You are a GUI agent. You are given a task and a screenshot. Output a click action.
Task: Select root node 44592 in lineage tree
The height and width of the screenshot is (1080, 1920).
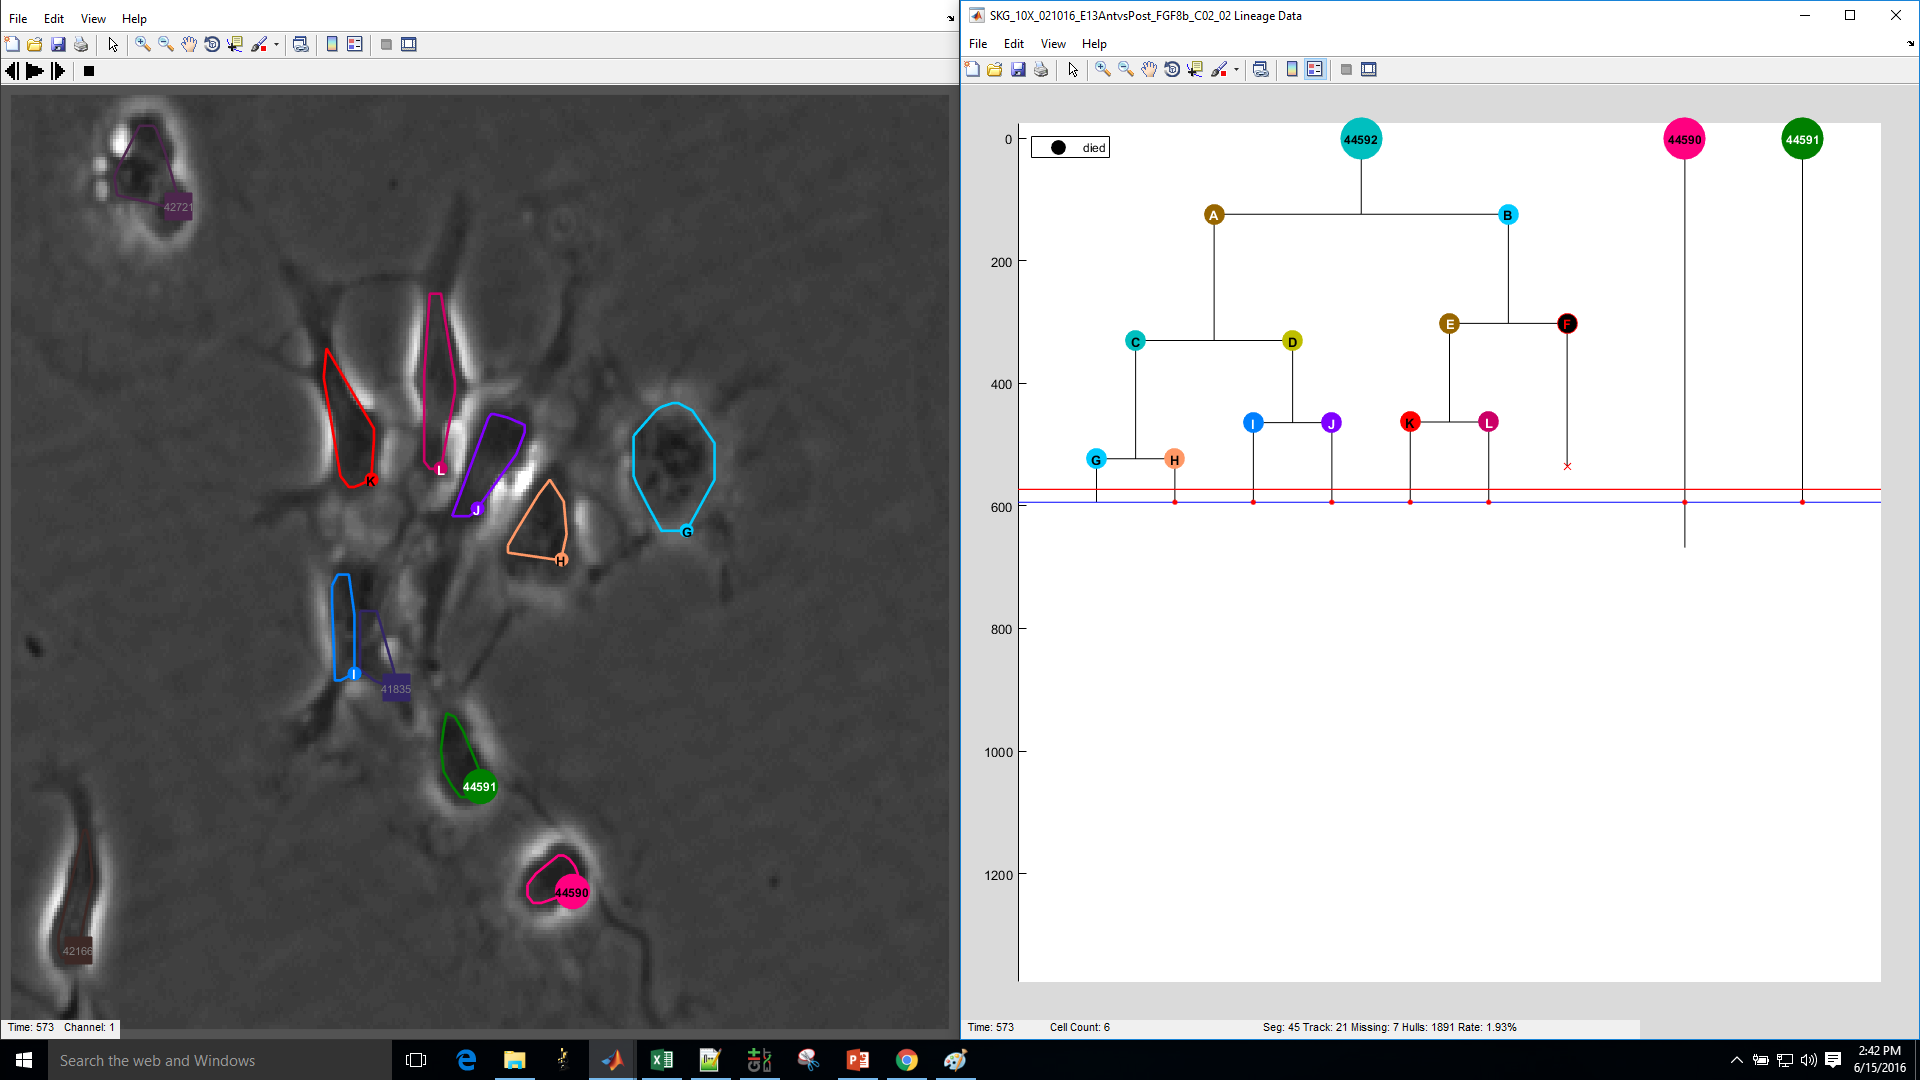click(x=1360, y=139)
